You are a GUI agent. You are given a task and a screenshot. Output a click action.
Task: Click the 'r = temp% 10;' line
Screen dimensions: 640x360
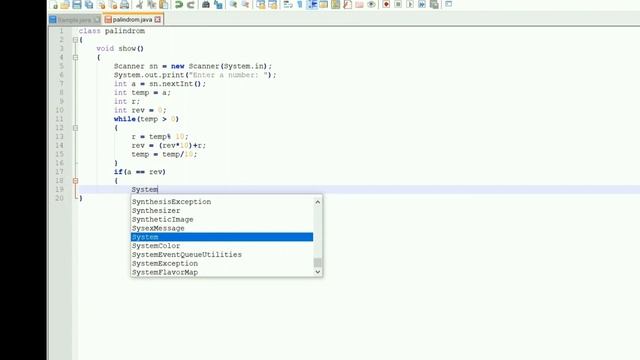click(x=160, y=137)
